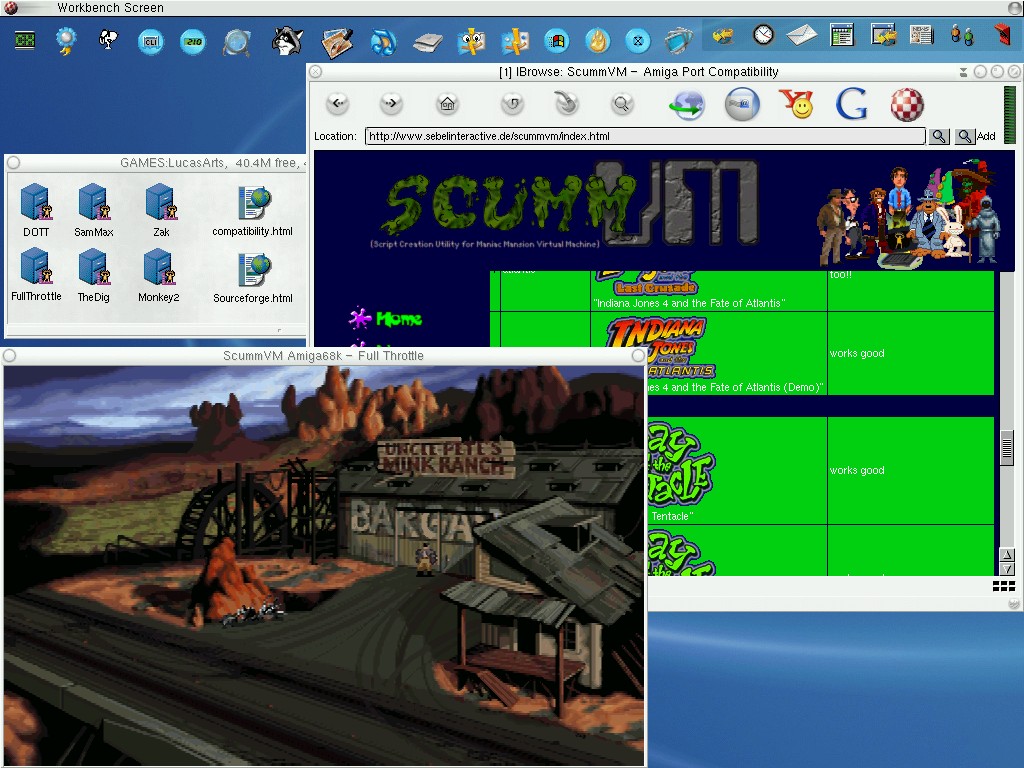
Task: Open the envelope mail icon in the dock
Action: pyautogui.click(x=801, y=35)
